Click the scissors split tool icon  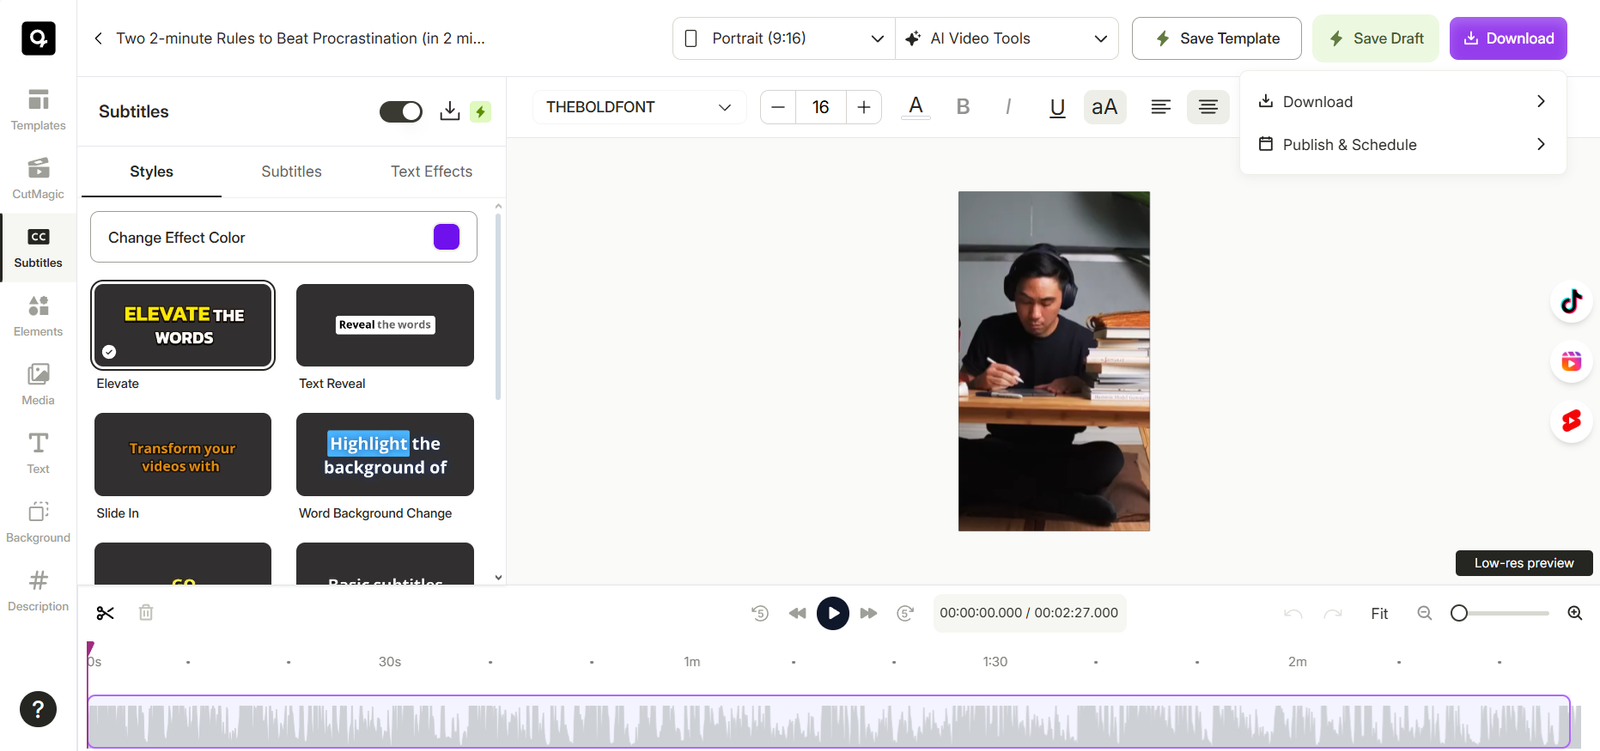click(105, 613)
